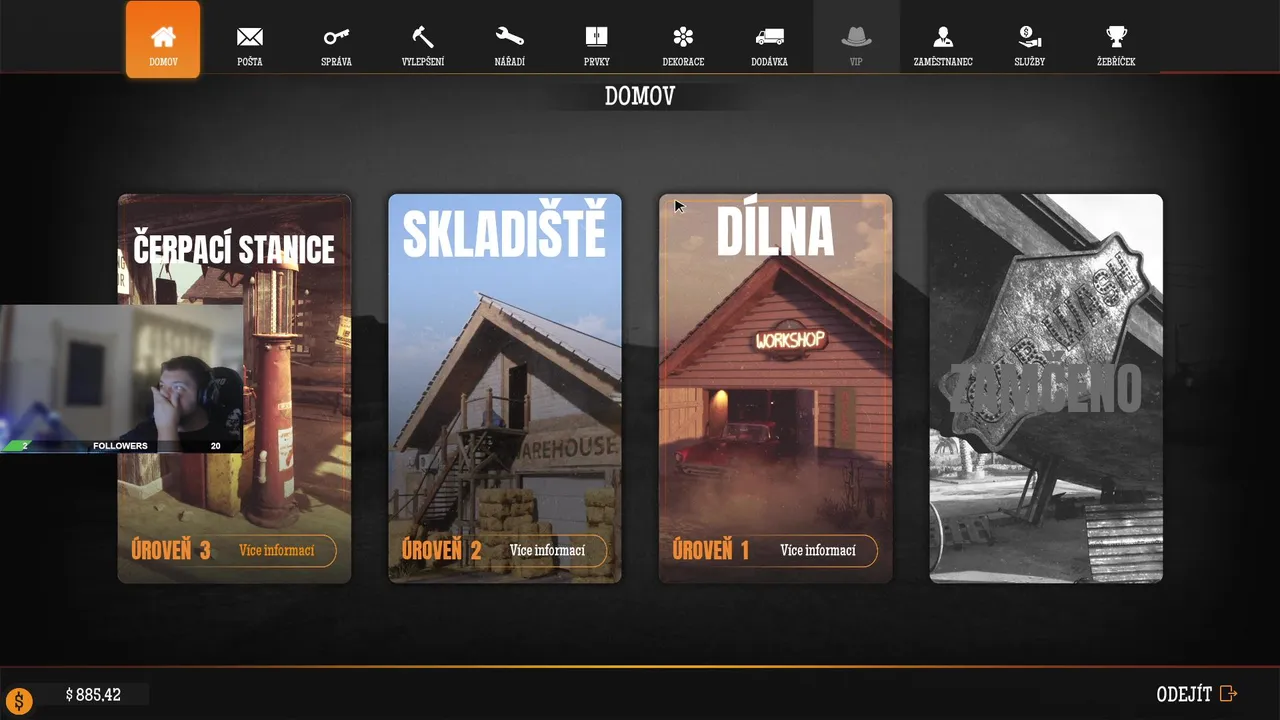Click the DOMOV page heading

point(640,96)
